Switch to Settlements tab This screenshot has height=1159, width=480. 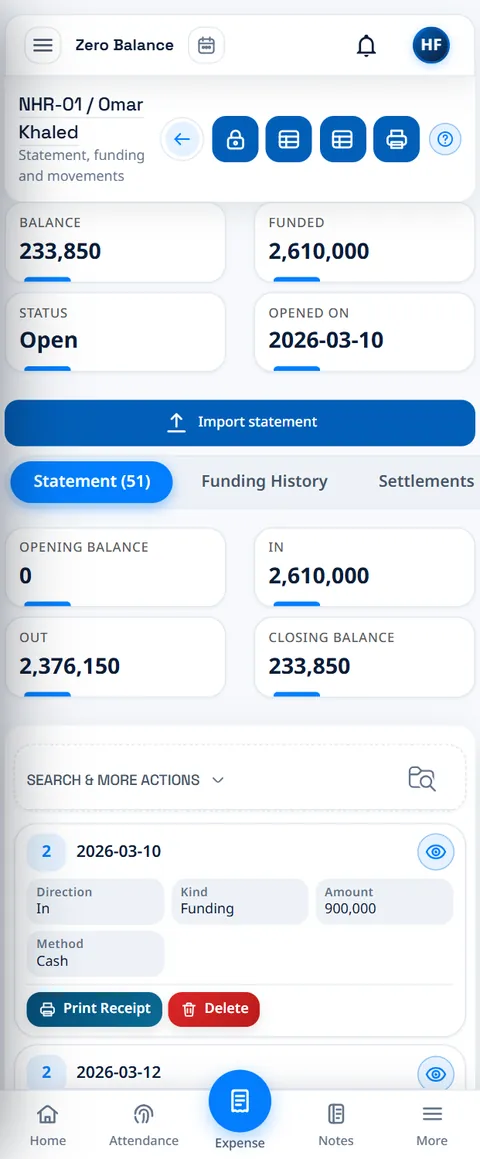click(426, 482)
